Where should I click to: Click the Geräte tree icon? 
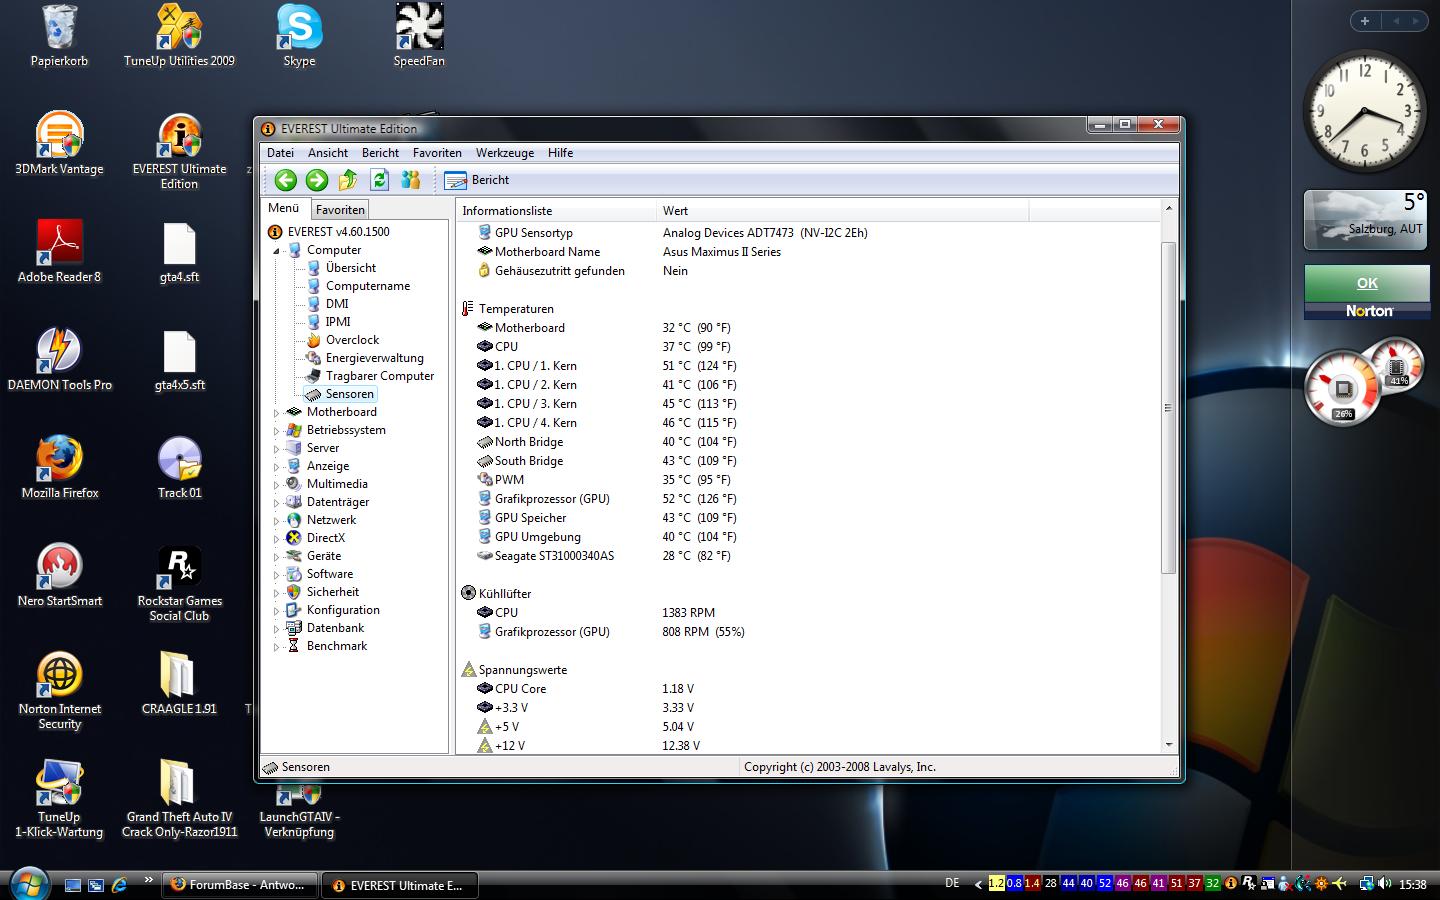point(294,556)
